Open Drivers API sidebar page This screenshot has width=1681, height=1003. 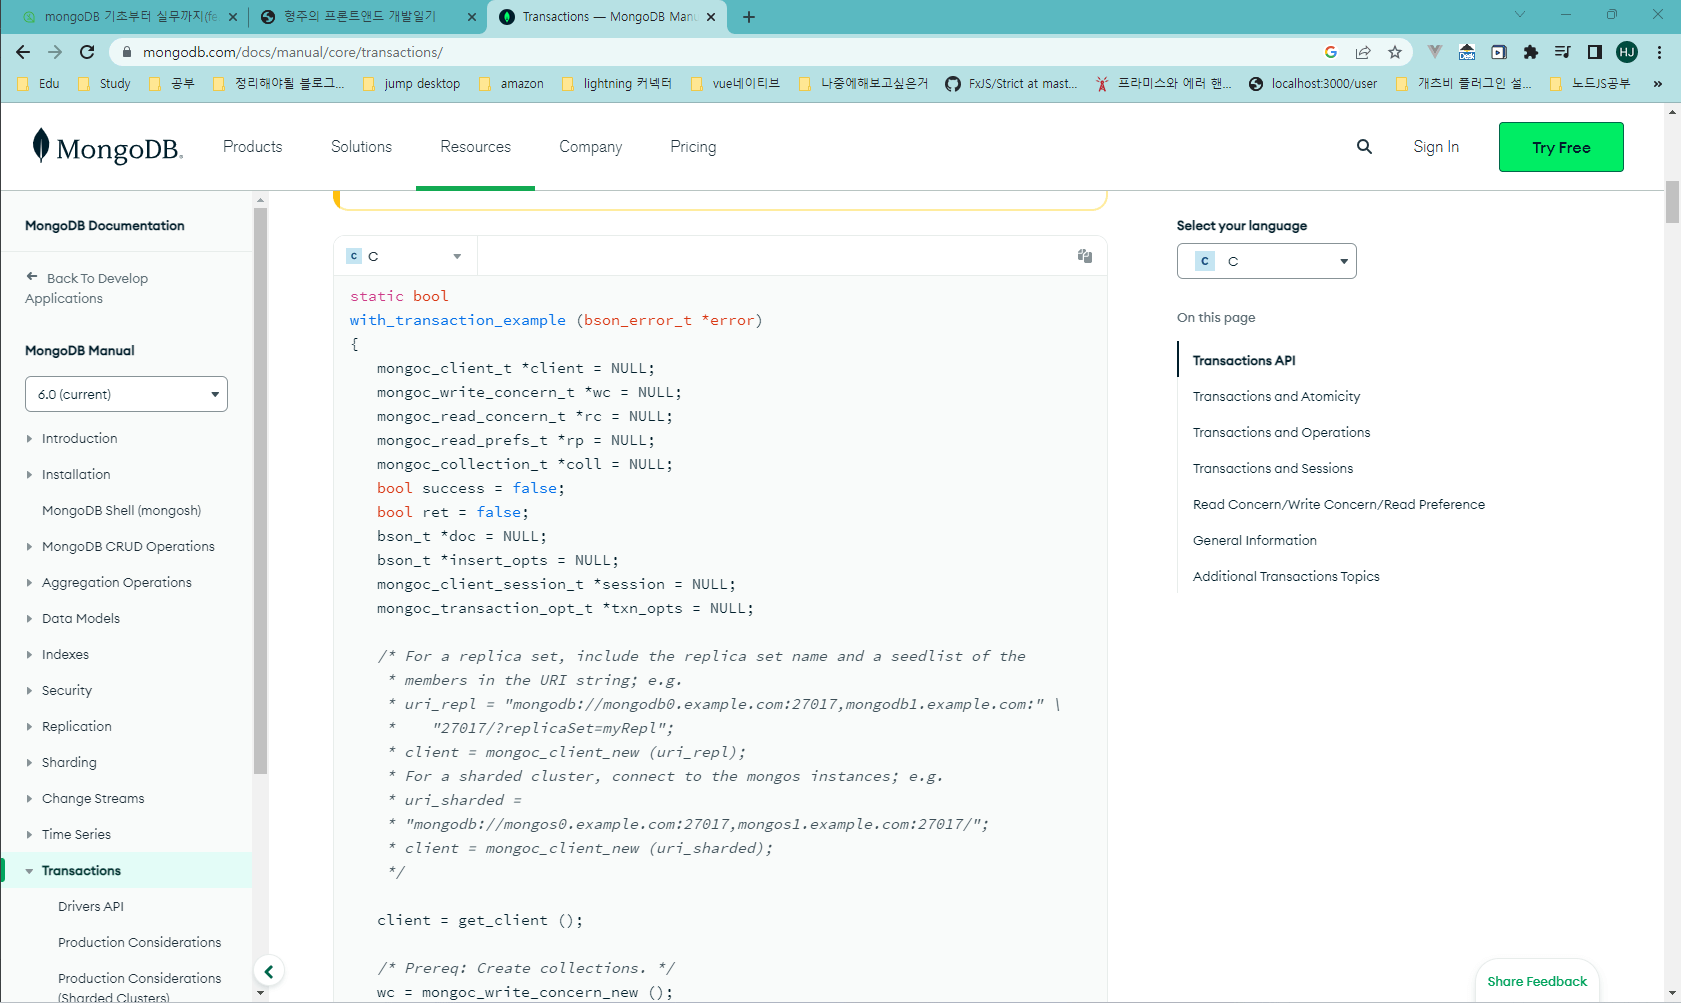point(91,907)
